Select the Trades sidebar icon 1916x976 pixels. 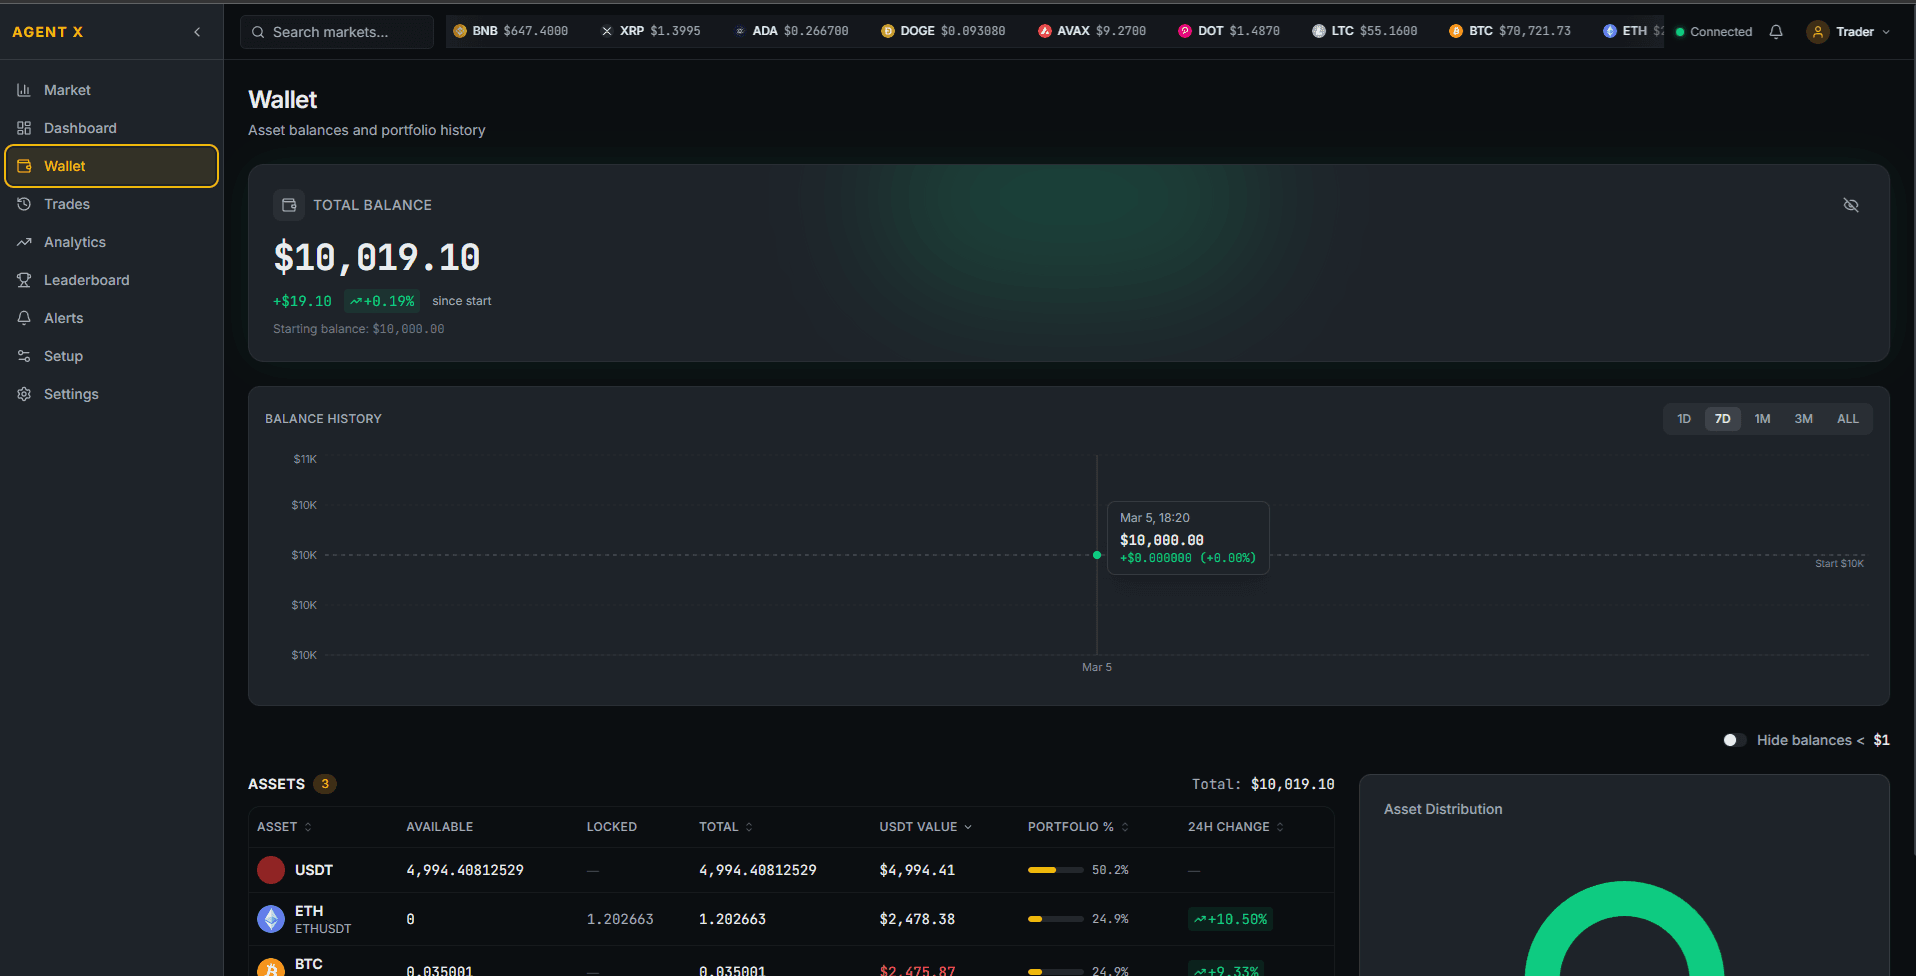click(x=24, y=204)
